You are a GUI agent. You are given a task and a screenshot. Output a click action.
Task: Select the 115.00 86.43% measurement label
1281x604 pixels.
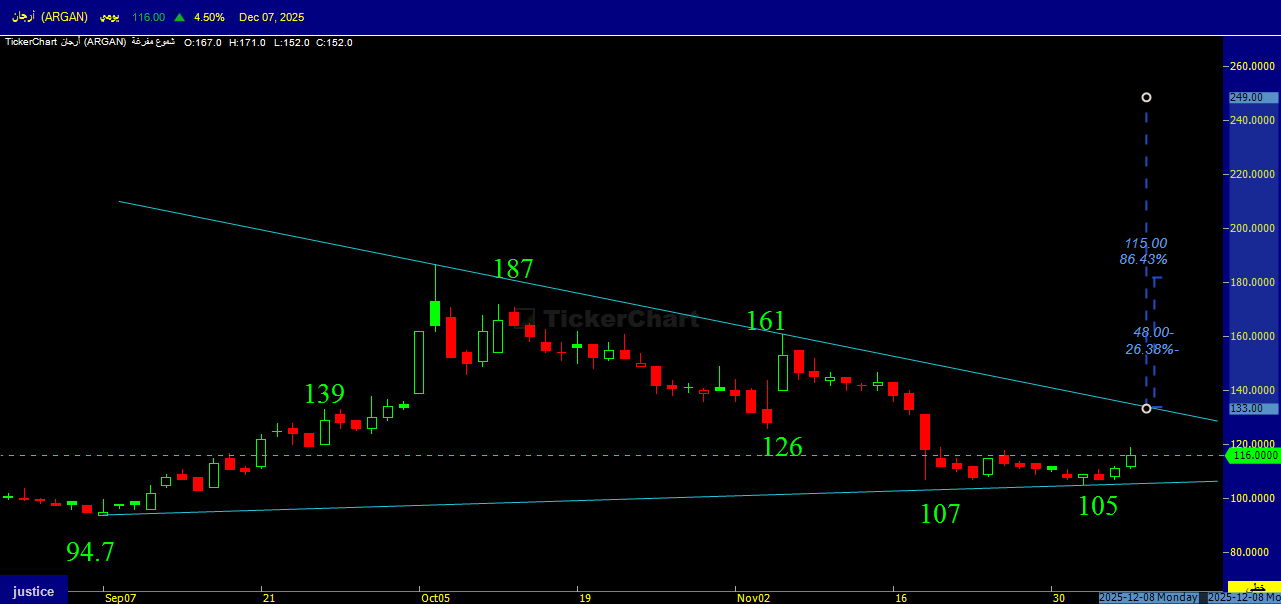click(1145, 251)
